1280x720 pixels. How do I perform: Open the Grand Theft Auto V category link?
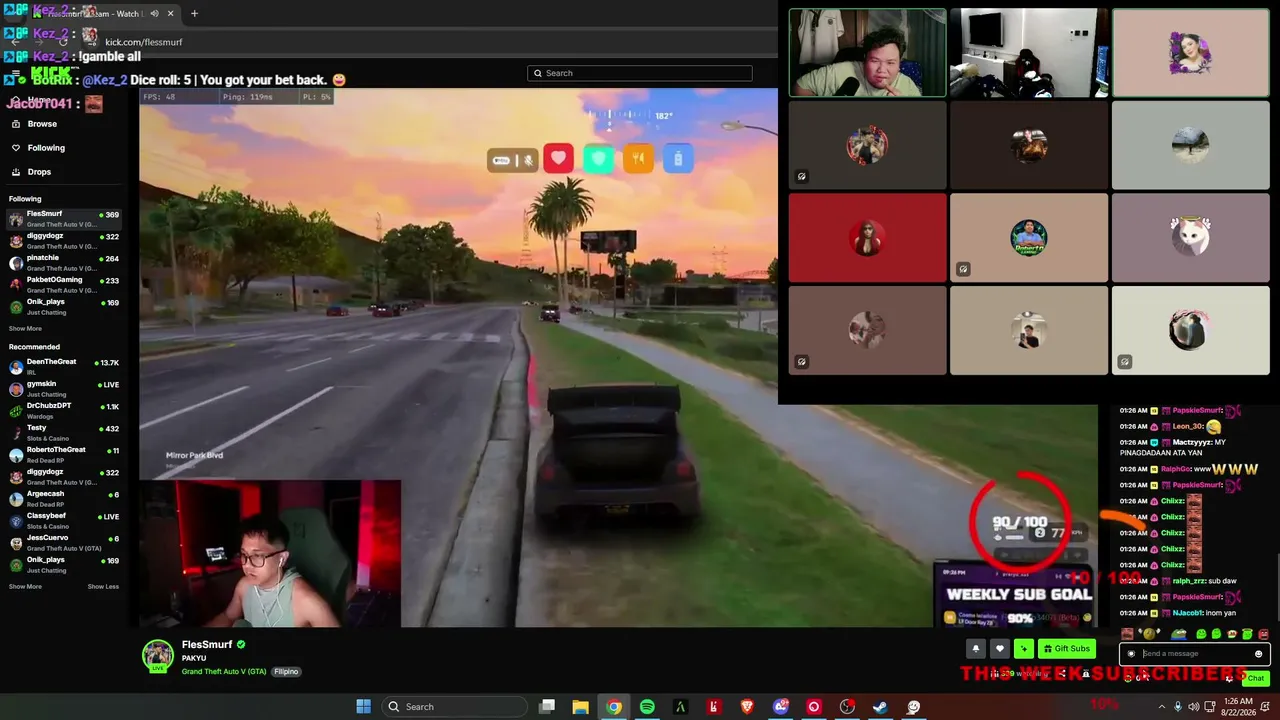(224, 672)
